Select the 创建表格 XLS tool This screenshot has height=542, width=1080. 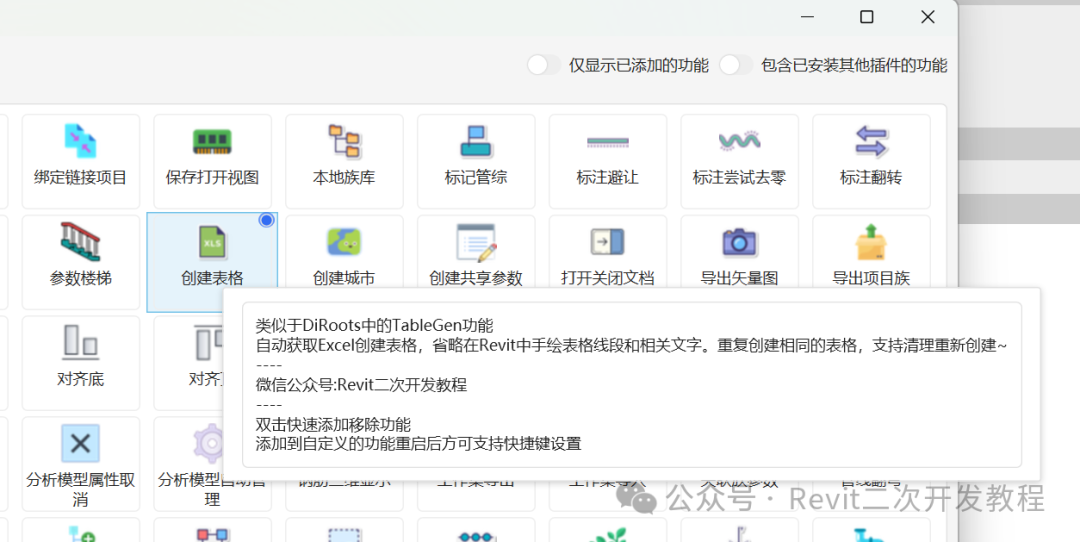(x=212, y=262)
